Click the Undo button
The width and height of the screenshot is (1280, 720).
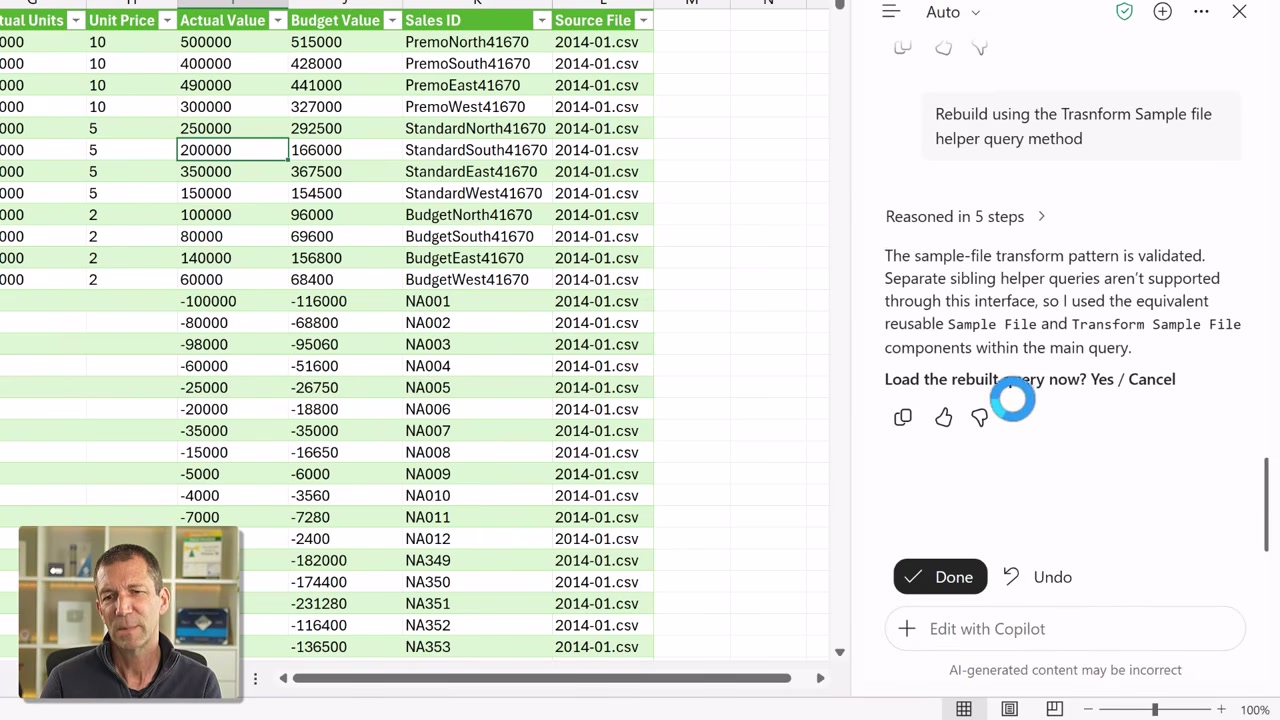point(1037,577)
